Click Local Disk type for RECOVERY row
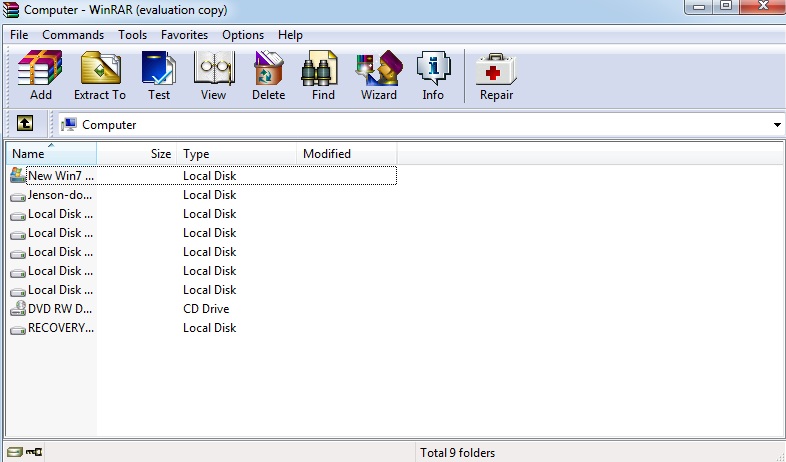The image size is (786, 462). 210,328
